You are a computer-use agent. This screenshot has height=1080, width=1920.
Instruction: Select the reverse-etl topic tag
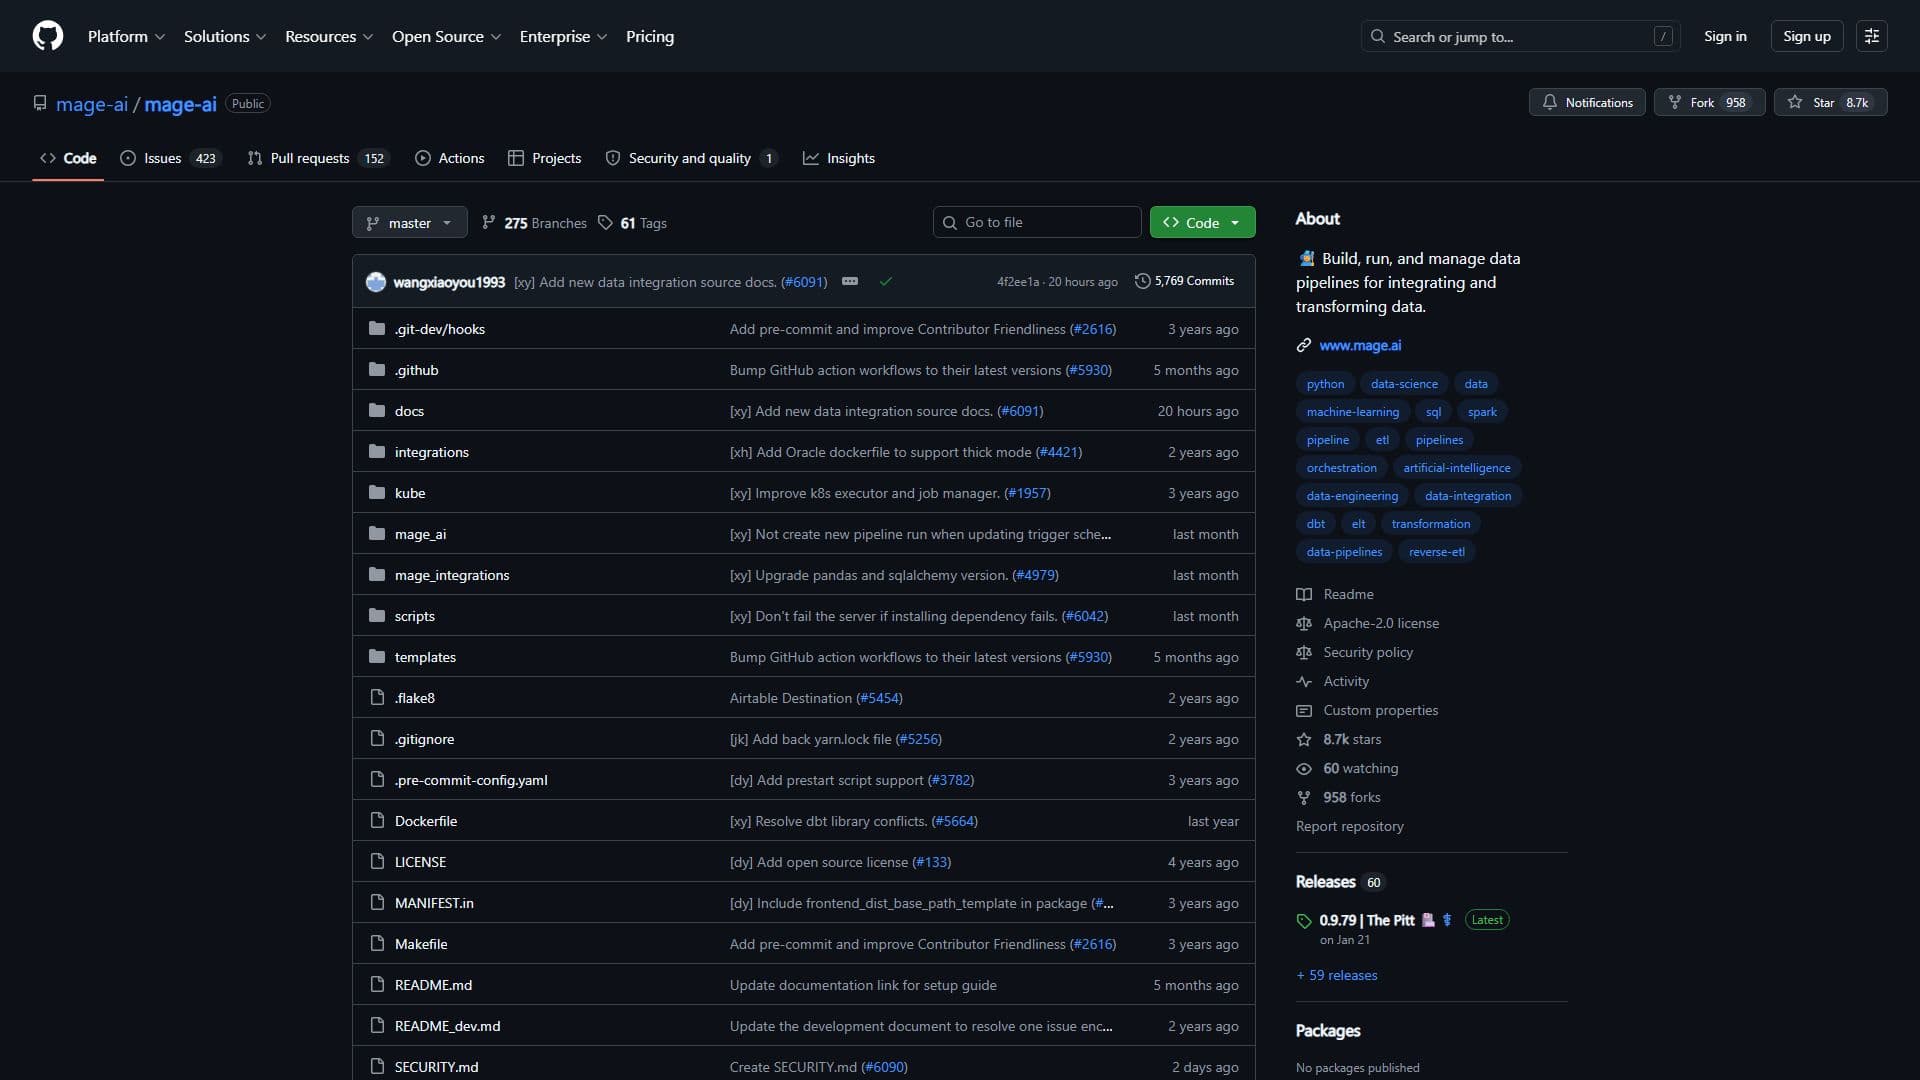tap(1436, 552)
